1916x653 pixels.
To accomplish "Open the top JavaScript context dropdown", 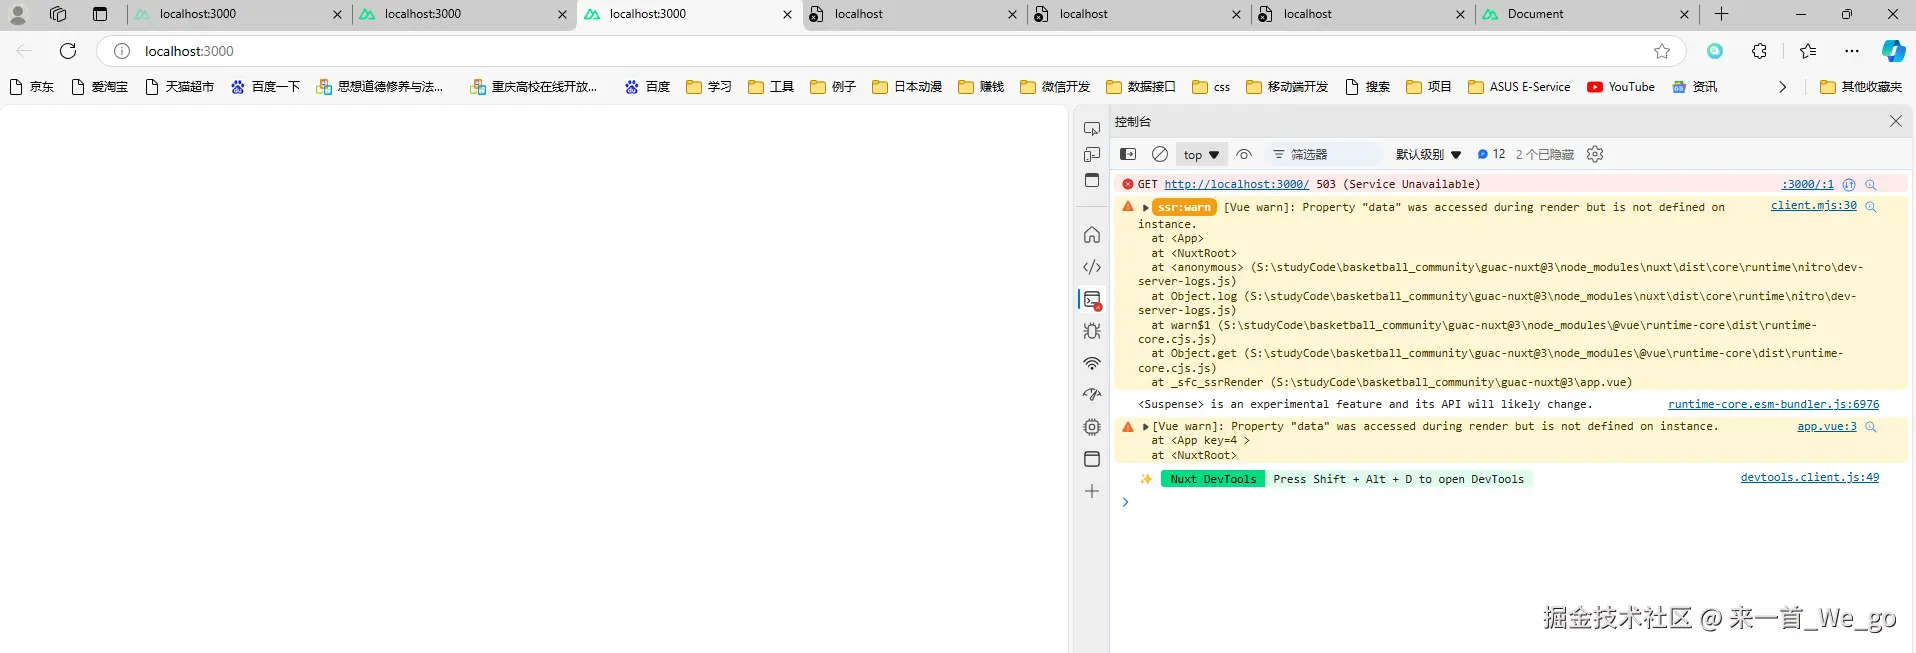I will pyautogui.click(x=1201, y=155).
